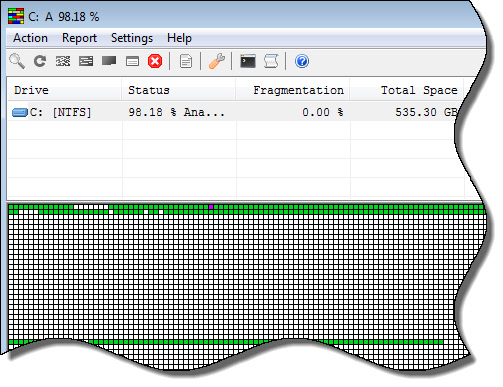Image resolution: width=503 pixels, height=387 pixels.
Task: Toggle boot time scan console icon
Action: click(x=248, y=61)
